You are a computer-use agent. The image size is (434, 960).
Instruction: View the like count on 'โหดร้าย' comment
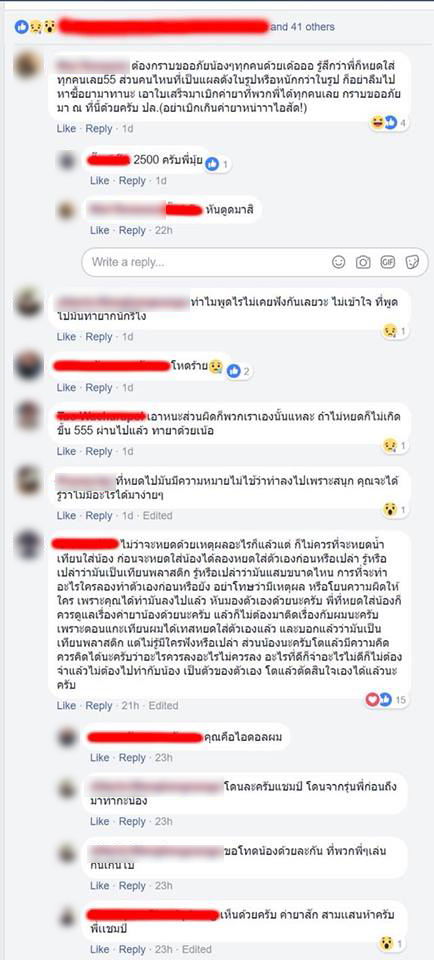(240, 371)
